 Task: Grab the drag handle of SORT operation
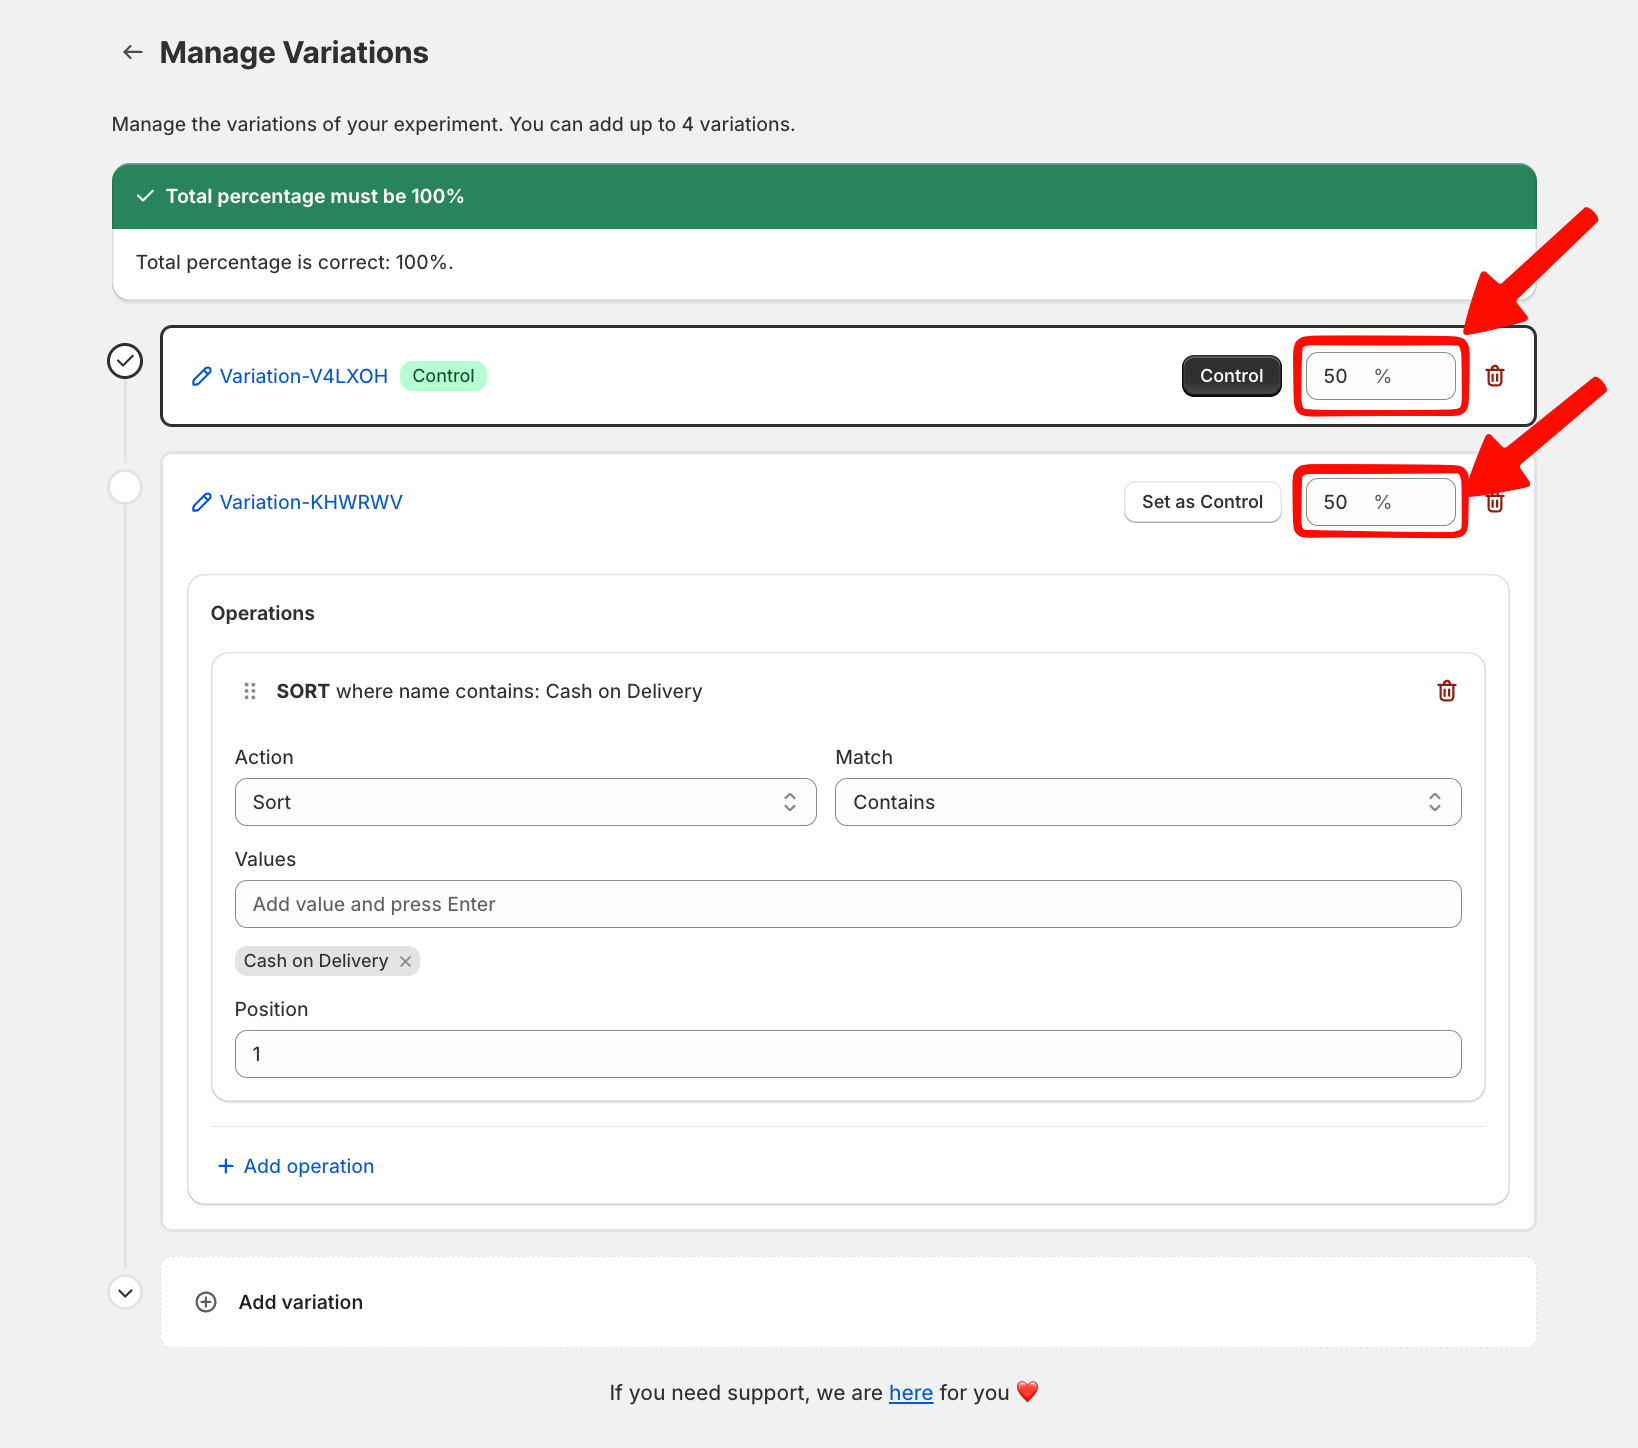[250, 691]
